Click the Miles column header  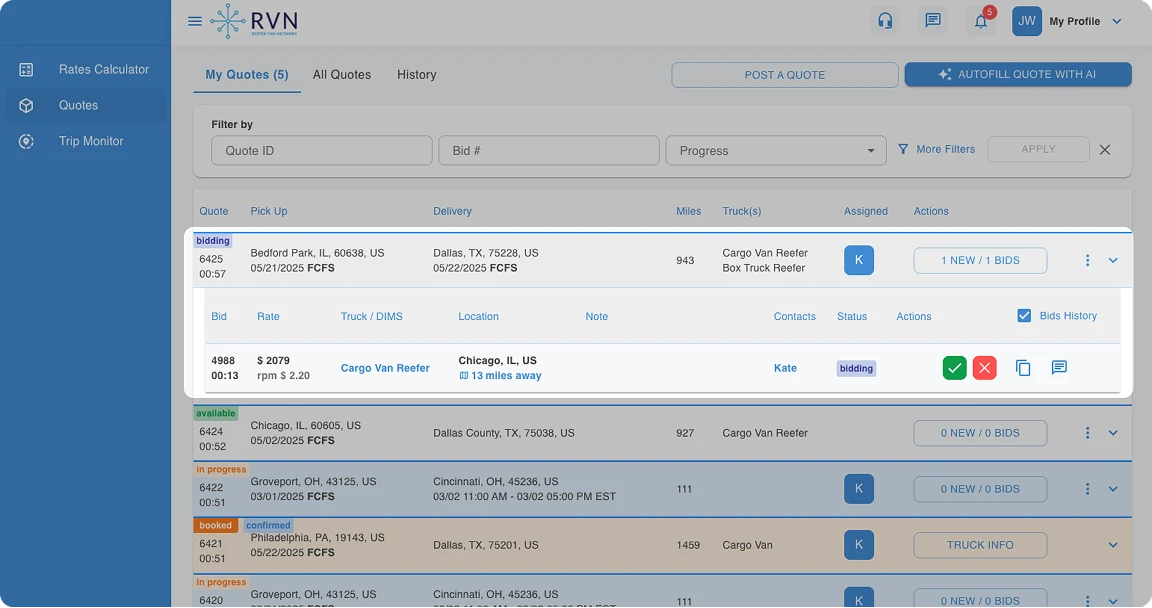click(x=688, y=211)
